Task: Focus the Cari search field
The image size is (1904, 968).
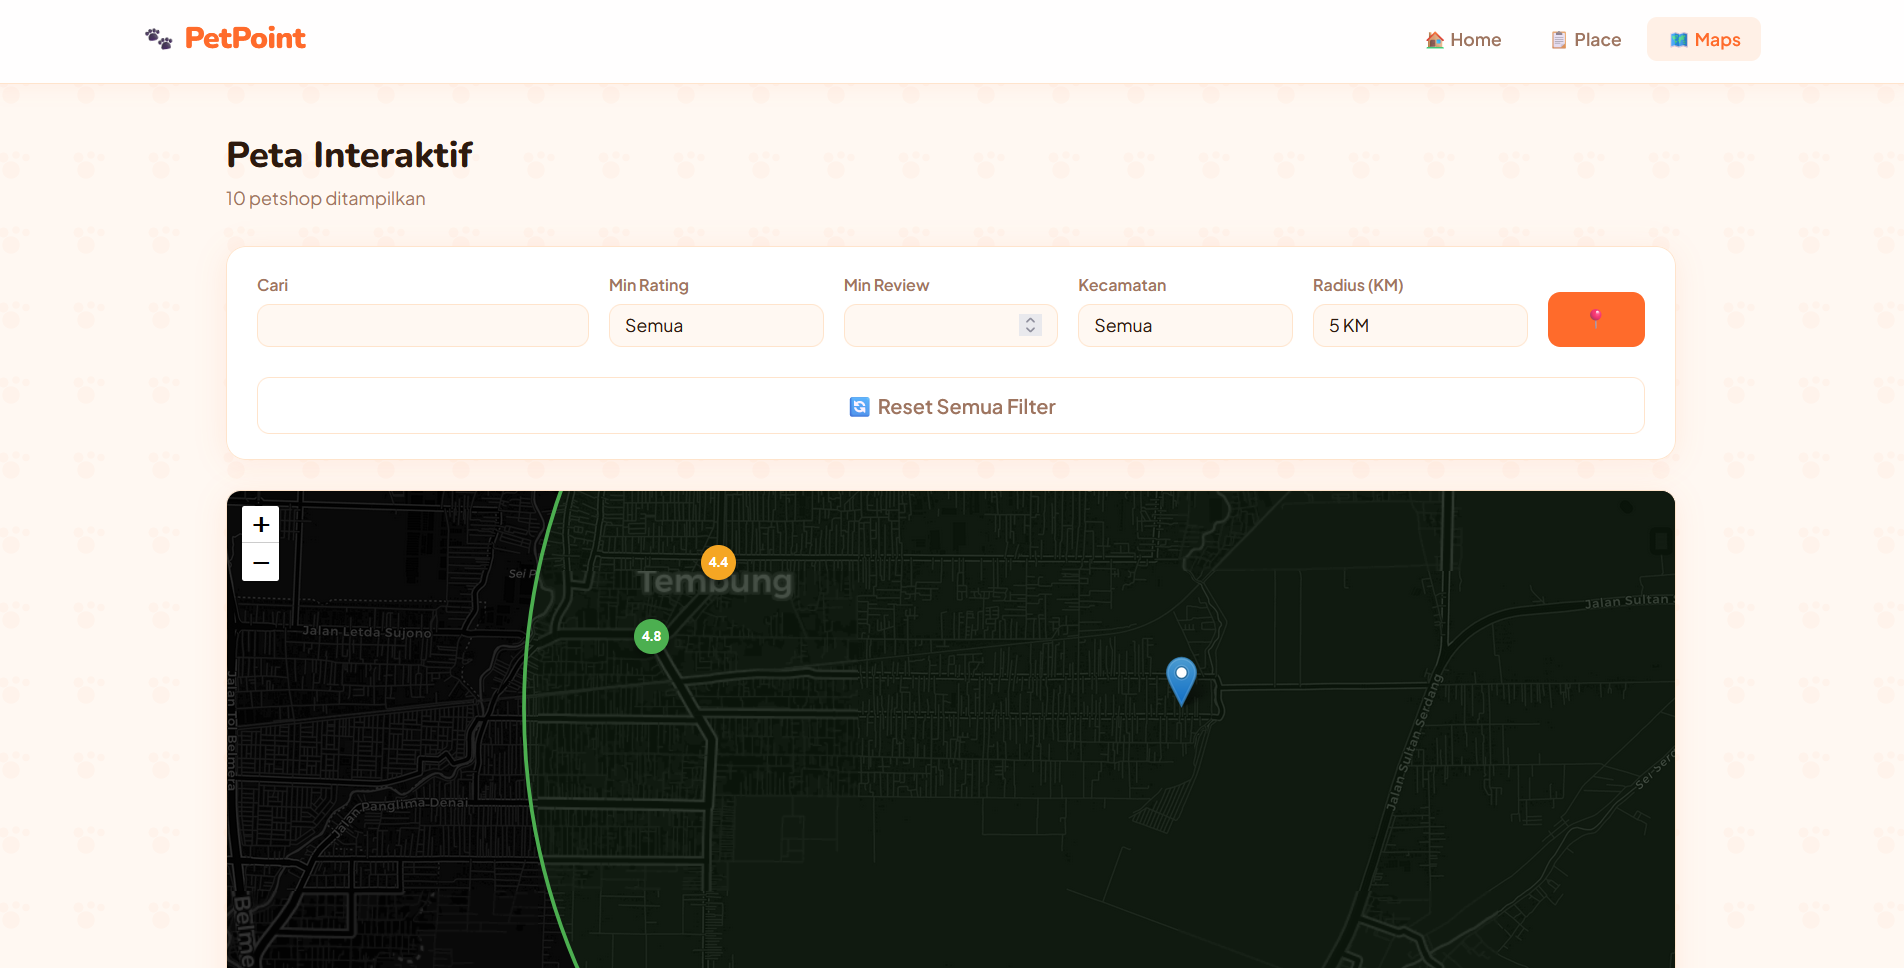Action: [x=423, y=326]
